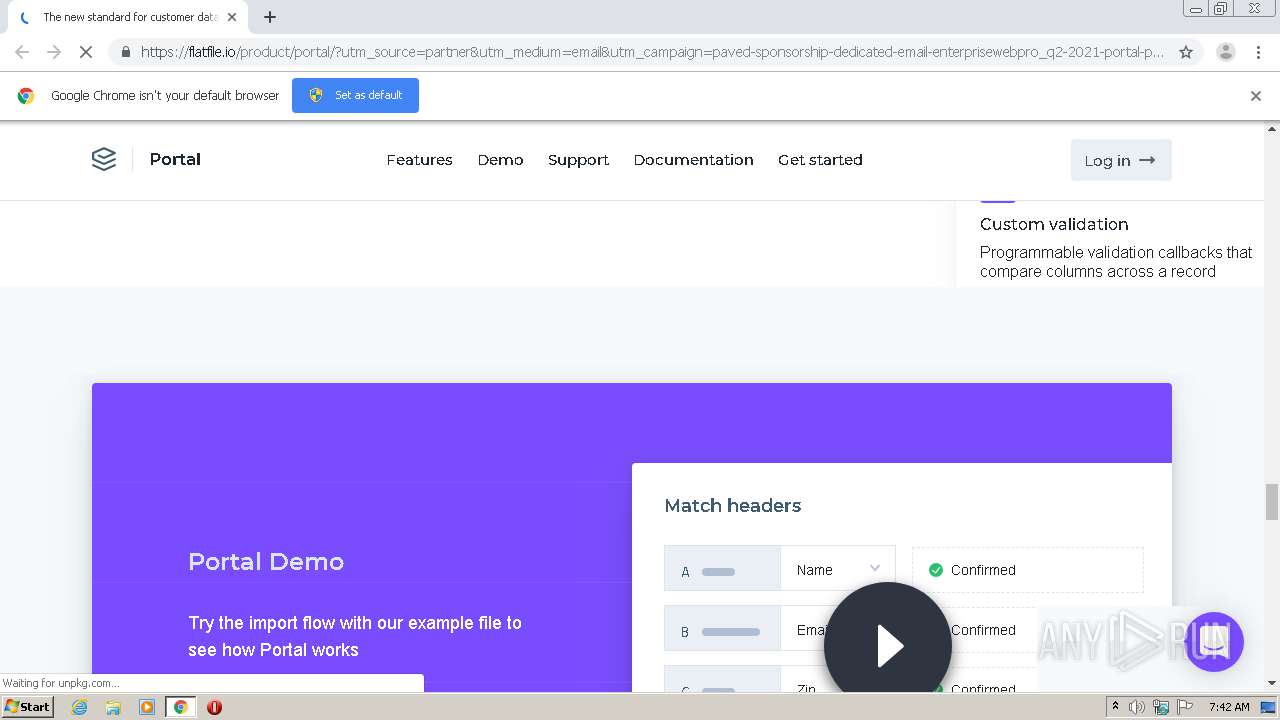Click the Custom validation heading

[1054, 224]
